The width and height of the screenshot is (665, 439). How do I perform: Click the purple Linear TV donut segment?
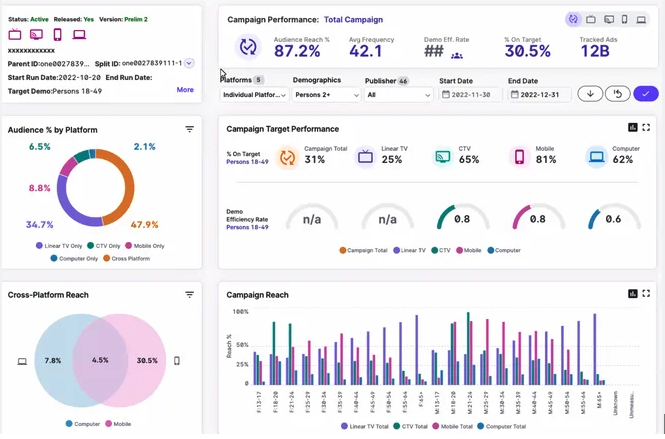click(64, 204)
